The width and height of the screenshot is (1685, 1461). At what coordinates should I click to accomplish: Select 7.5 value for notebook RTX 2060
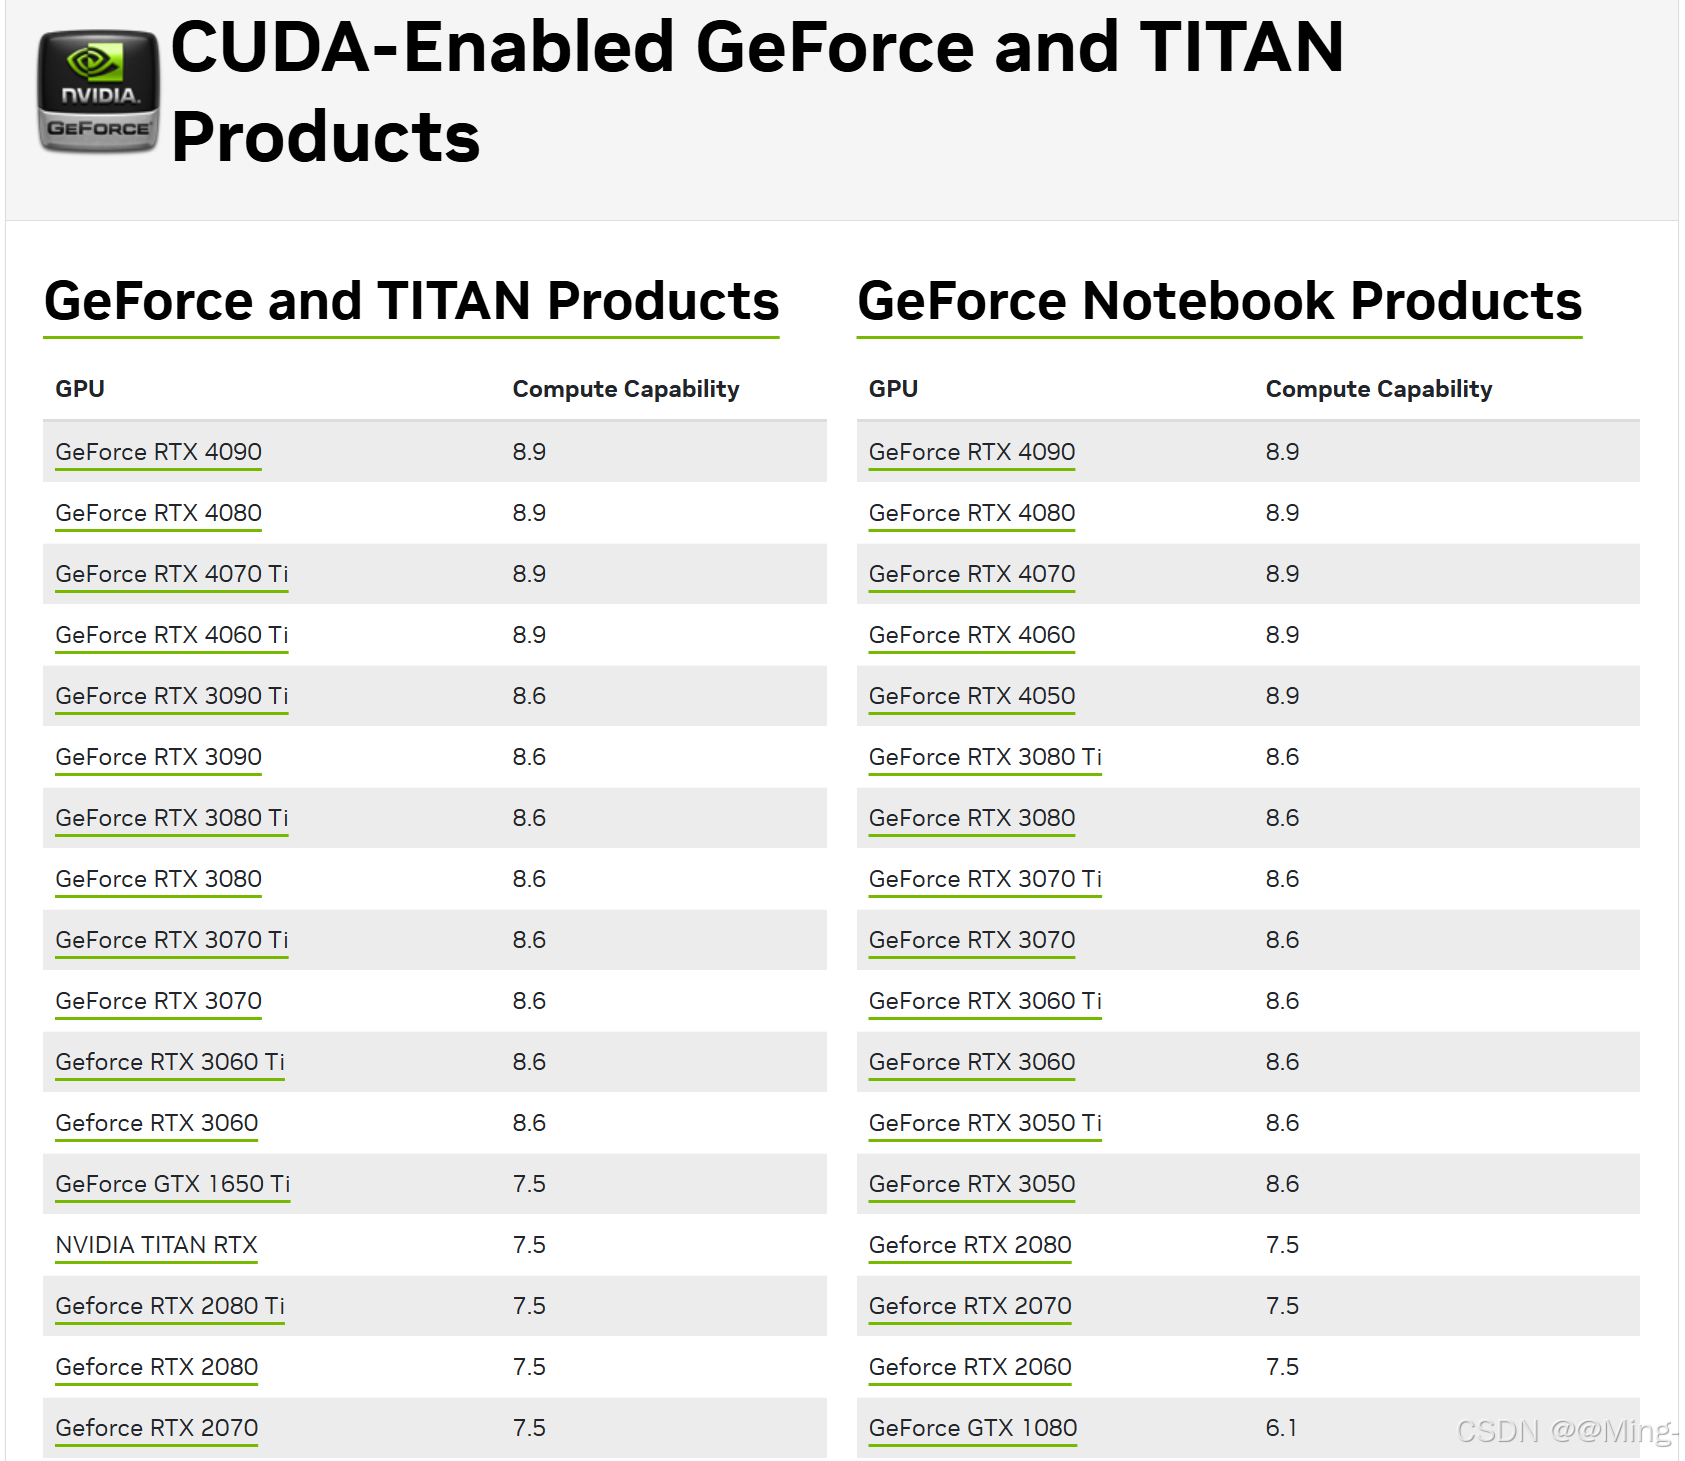[1282, 1367]
